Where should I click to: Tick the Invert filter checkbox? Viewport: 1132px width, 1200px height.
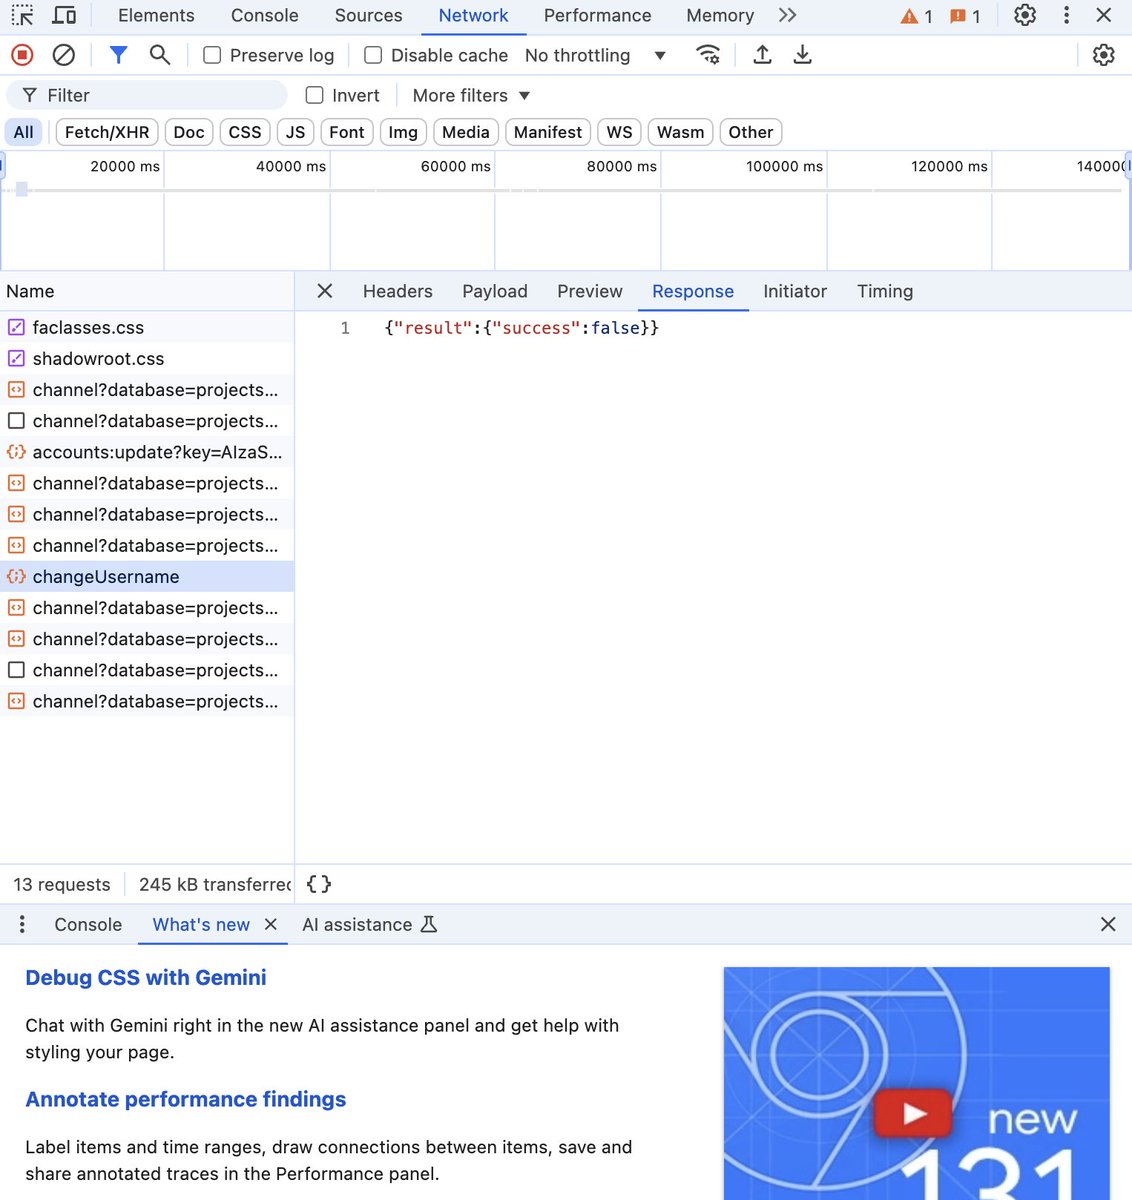(314, 95)
